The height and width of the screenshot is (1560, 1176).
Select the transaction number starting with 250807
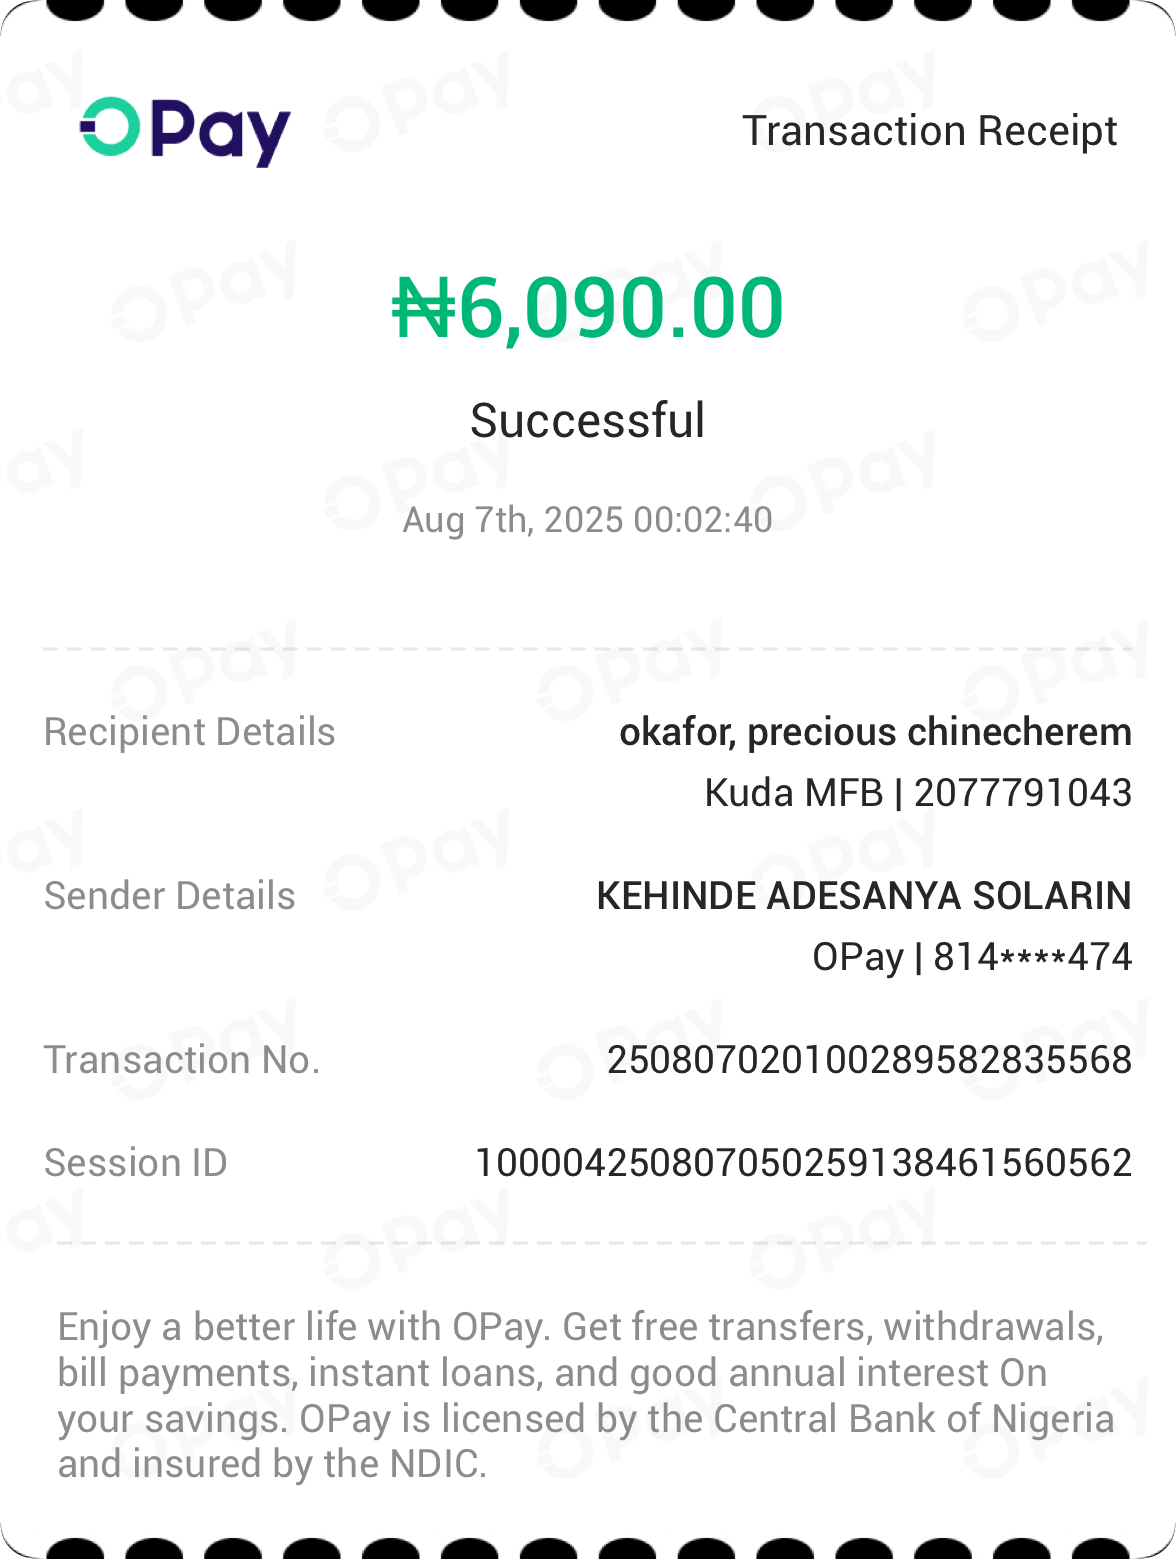click(869, 1060)
